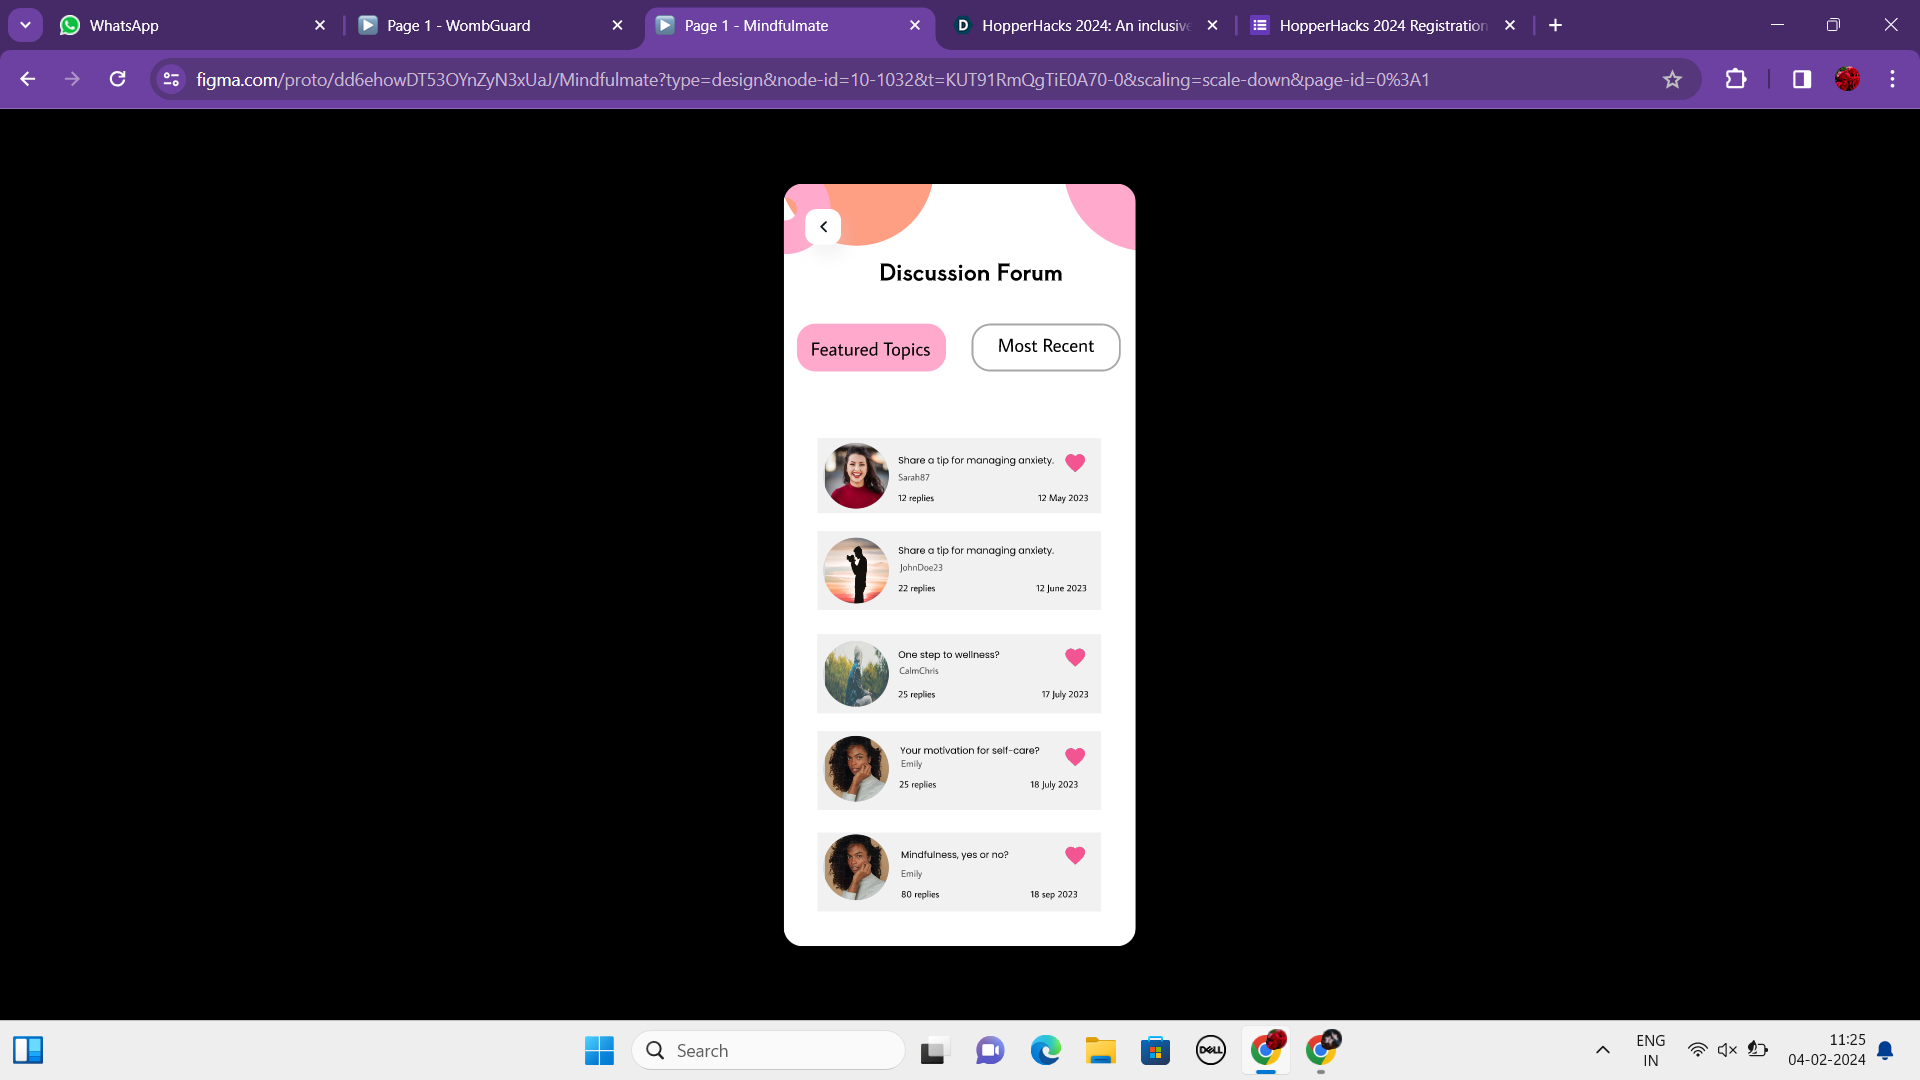Toggle heart on Sarah87's anxiety tip post

[x=1075, y=463]
